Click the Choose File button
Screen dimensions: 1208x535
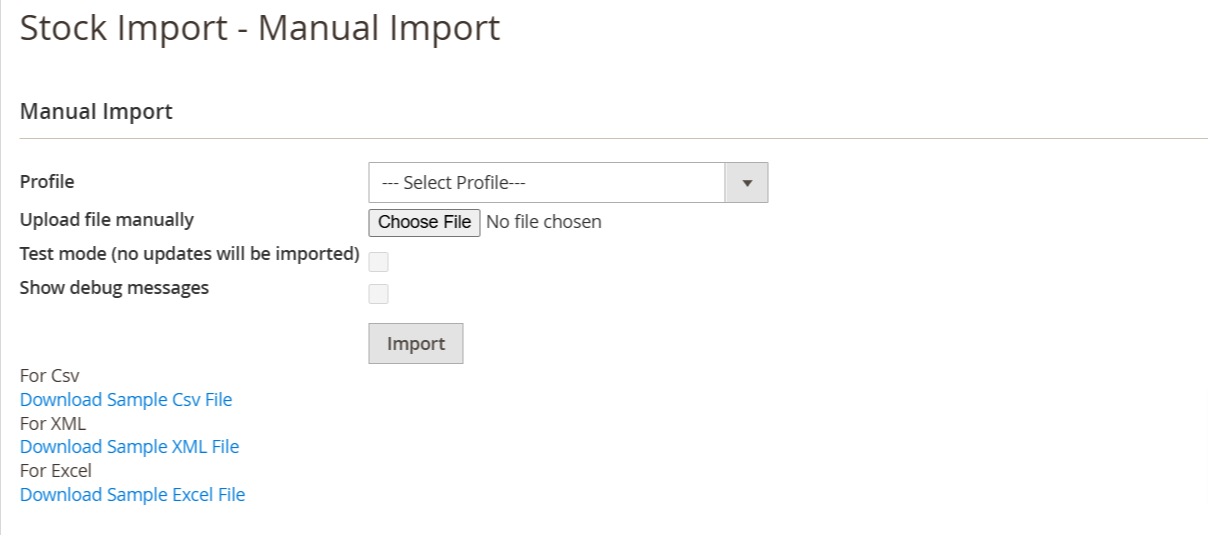[424, 222]
